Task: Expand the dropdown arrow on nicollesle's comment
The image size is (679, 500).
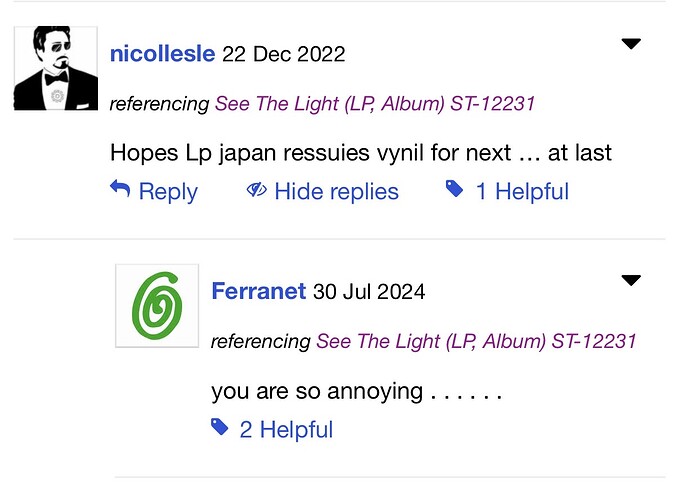Action: pos(631,44)
